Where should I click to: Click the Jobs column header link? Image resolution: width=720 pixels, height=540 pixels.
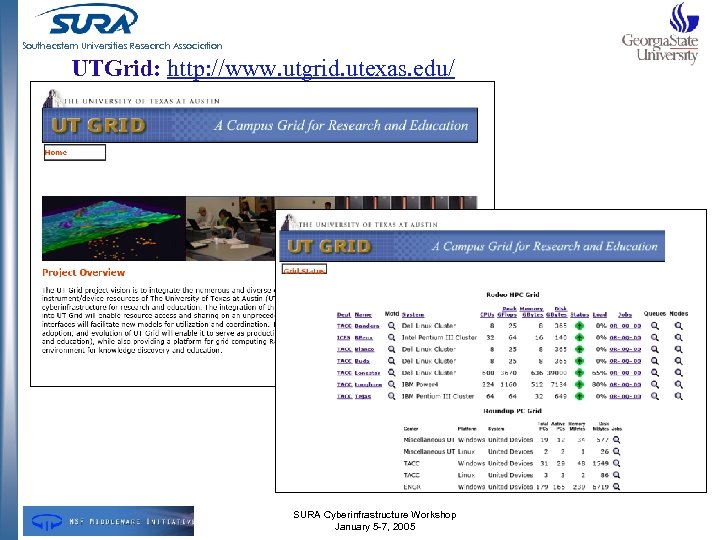coord(624,315)
